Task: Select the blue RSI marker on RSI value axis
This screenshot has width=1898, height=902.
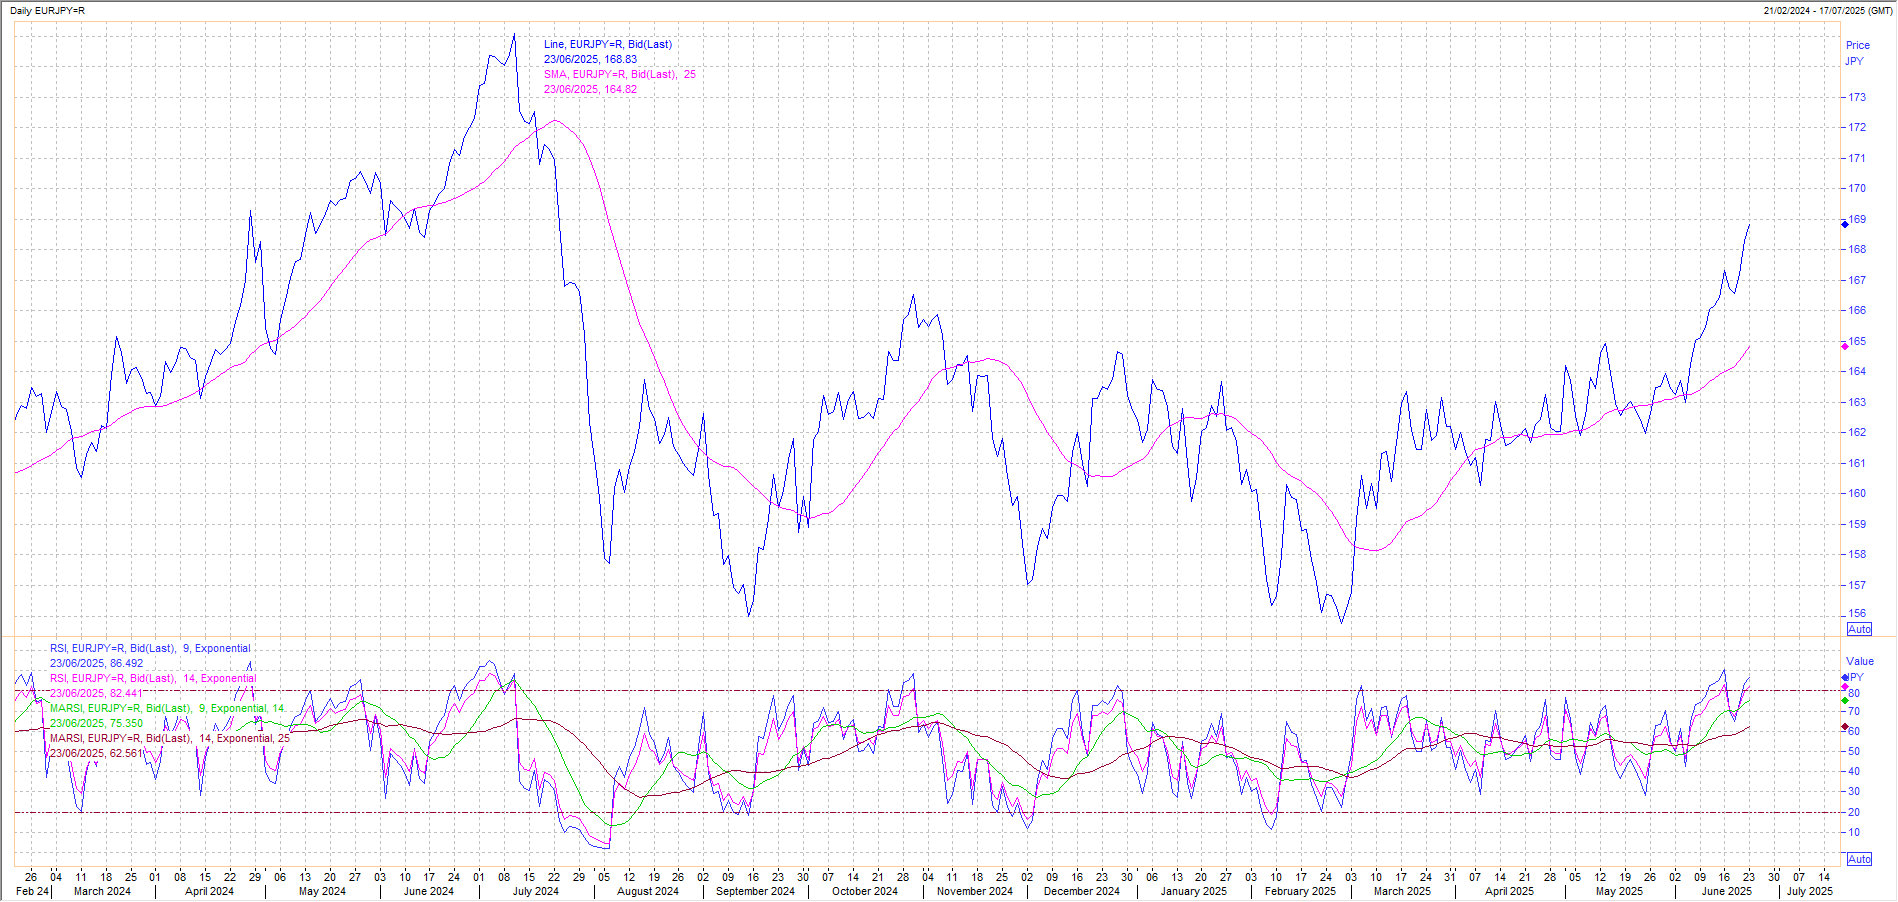Action: (x=1845, y=678)
